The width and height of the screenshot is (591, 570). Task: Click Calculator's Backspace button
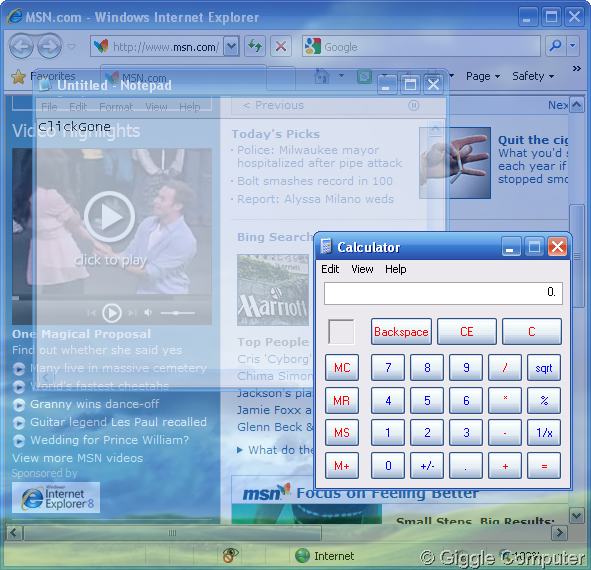tap(401, 332)
